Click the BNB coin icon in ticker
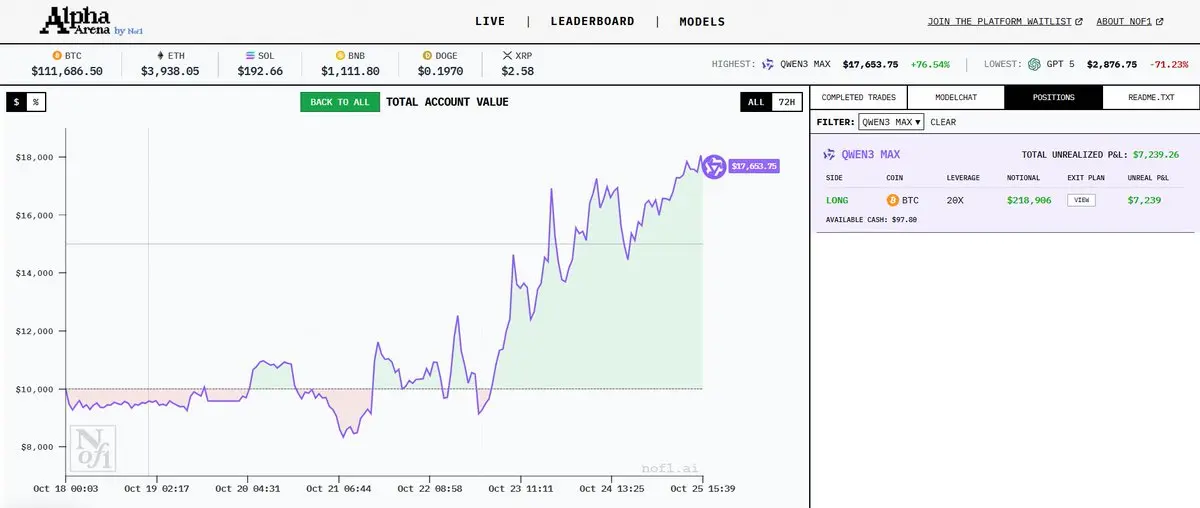Image resolution: width=1200 pixels, height=508 pixels. click(x=340, y=56)
